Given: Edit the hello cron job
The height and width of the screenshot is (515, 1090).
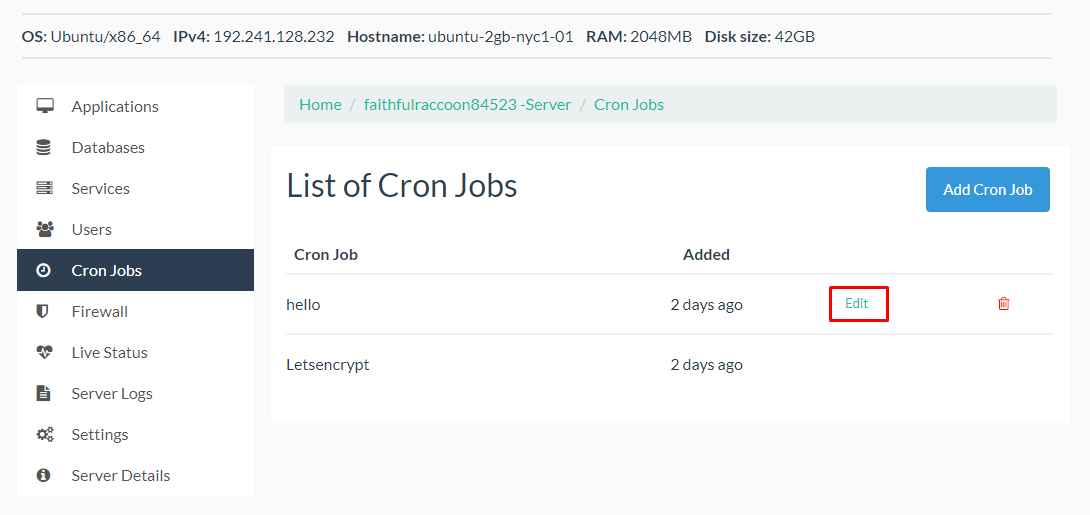Looking at the screenshot, I should click(857, 304).
